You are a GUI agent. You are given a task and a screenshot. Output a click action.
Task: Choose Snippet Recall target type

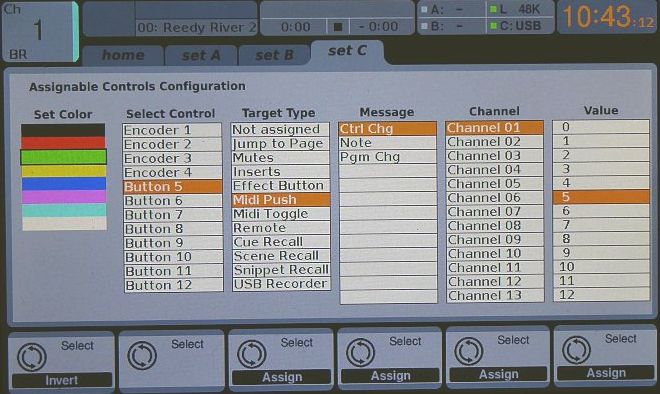[x=282, y=270]
